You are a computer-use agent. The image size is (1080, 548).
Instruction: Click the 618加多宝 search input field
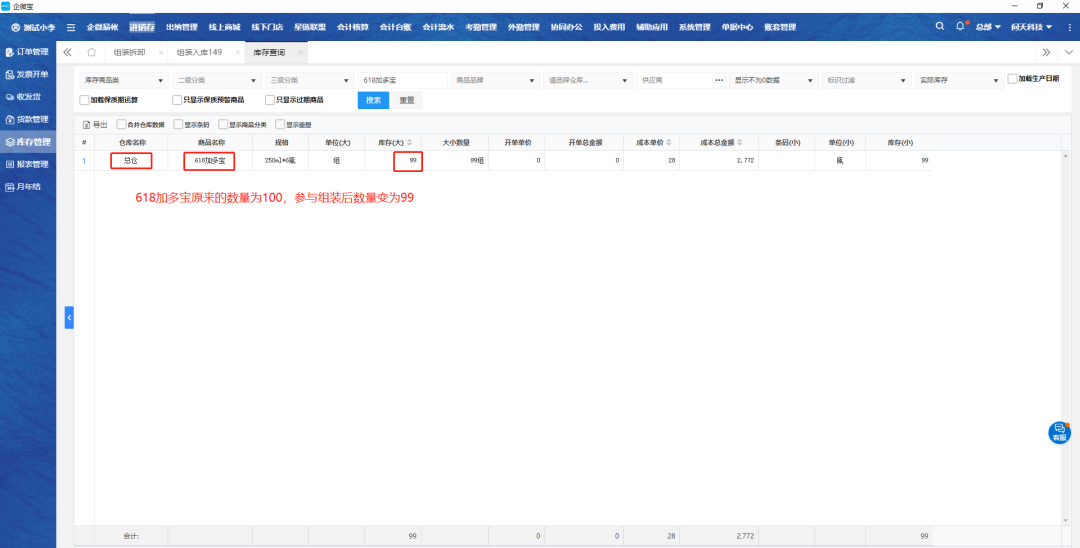402,80
